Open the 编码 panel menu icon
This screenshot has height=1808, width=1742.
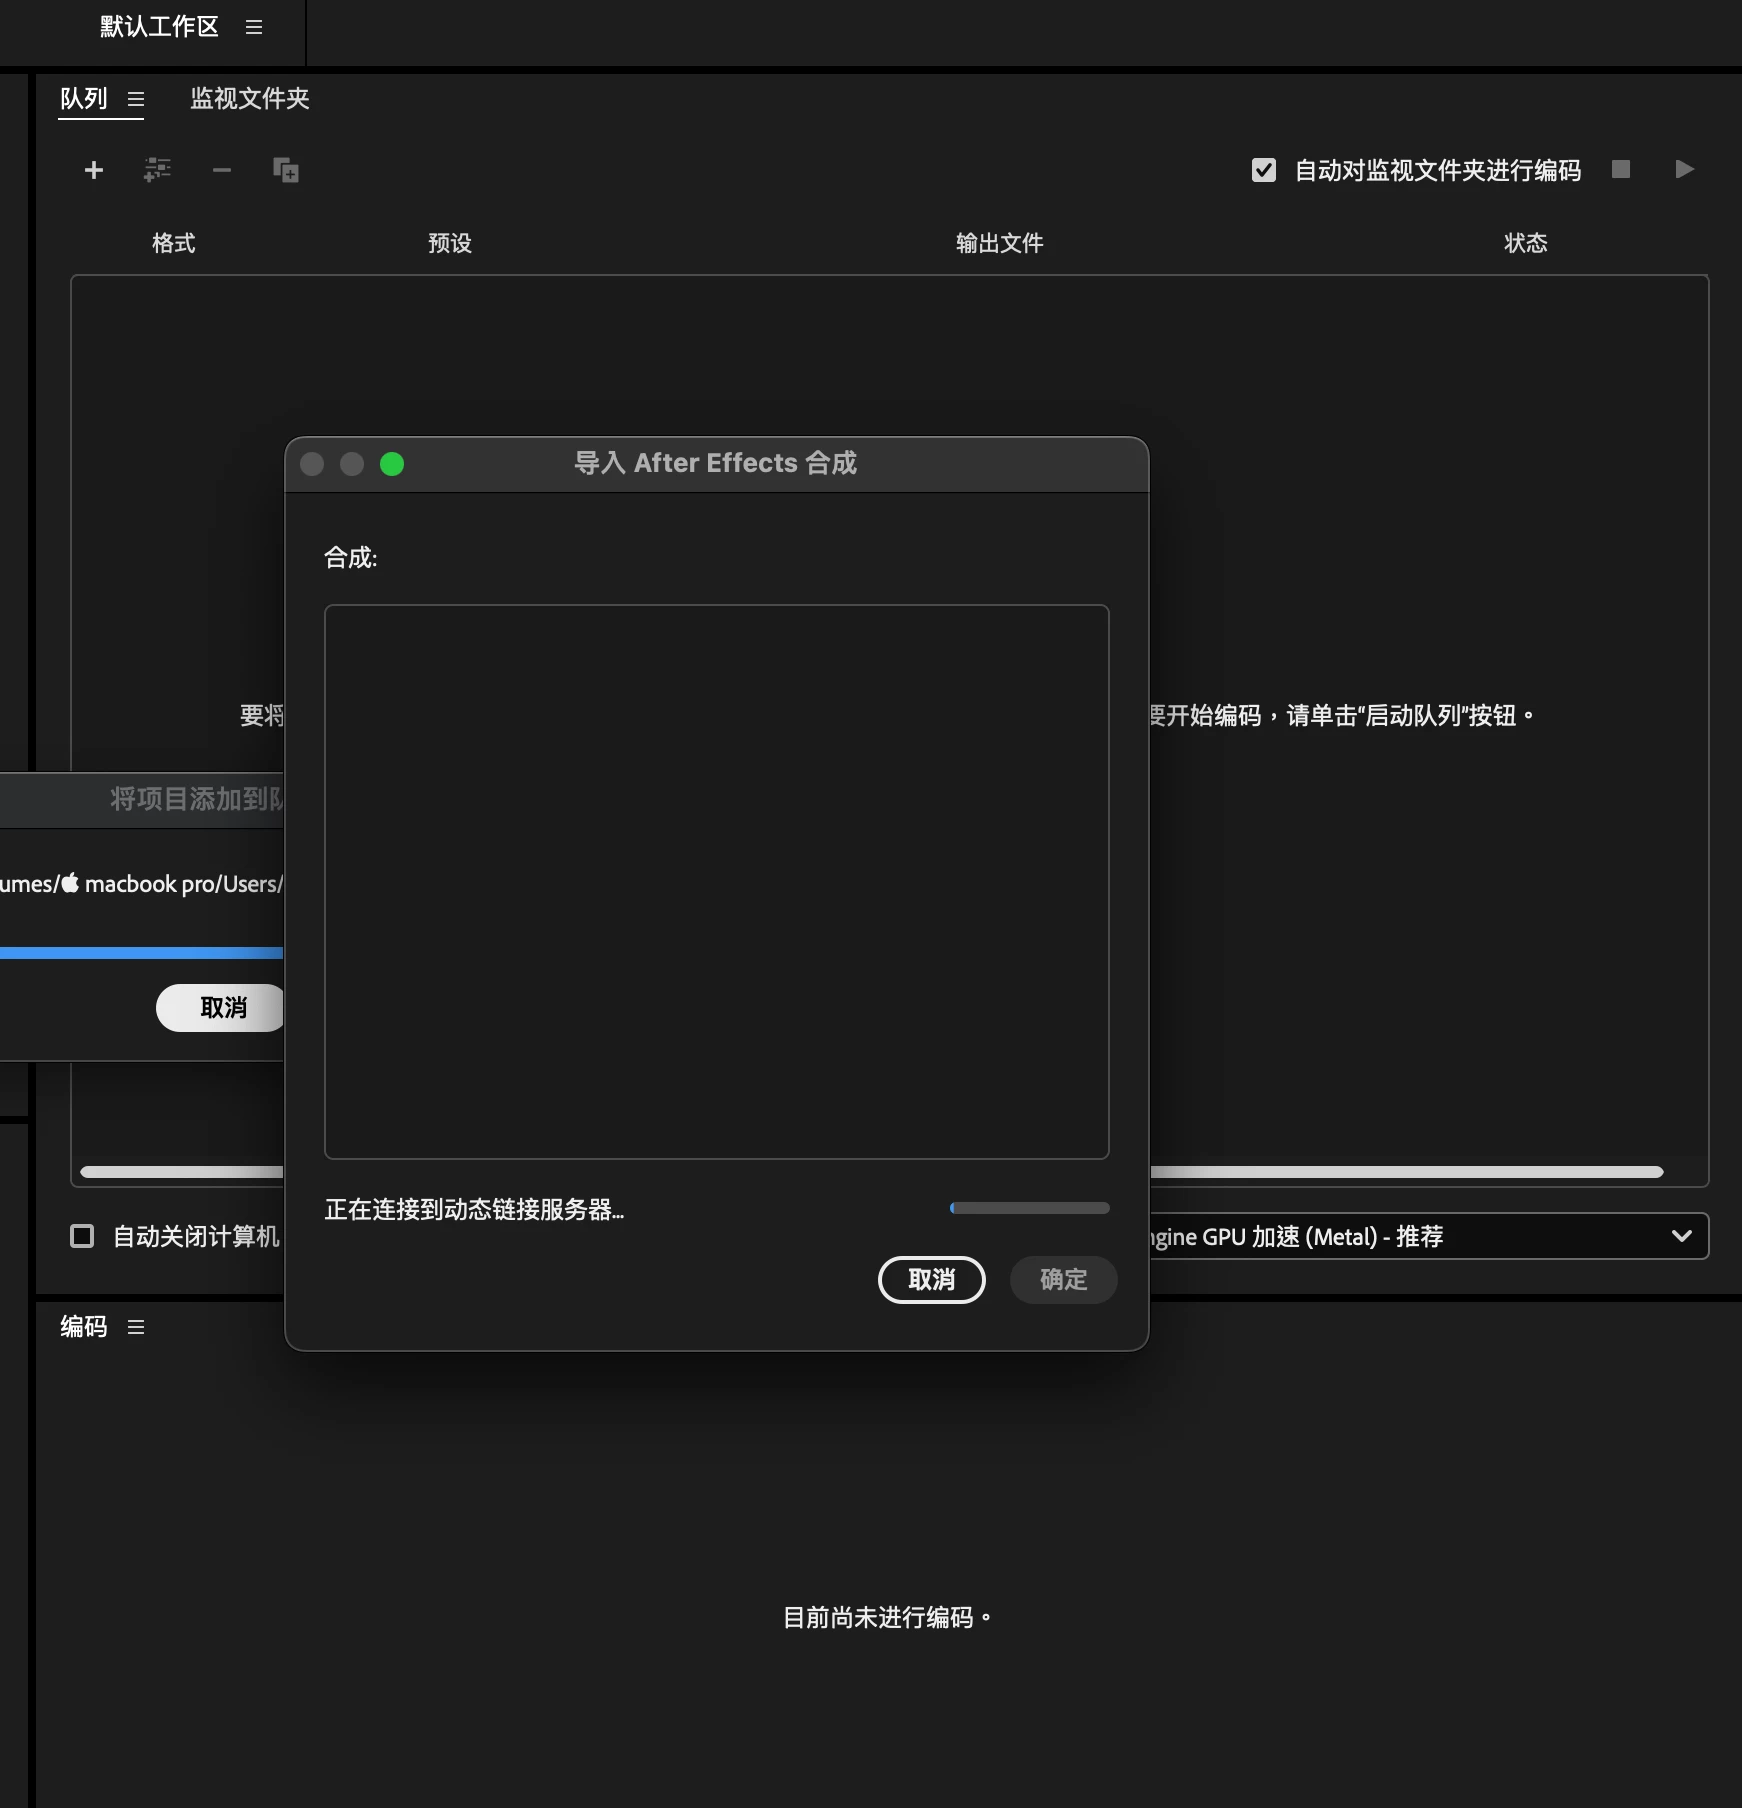click(x=136, y=1327)
